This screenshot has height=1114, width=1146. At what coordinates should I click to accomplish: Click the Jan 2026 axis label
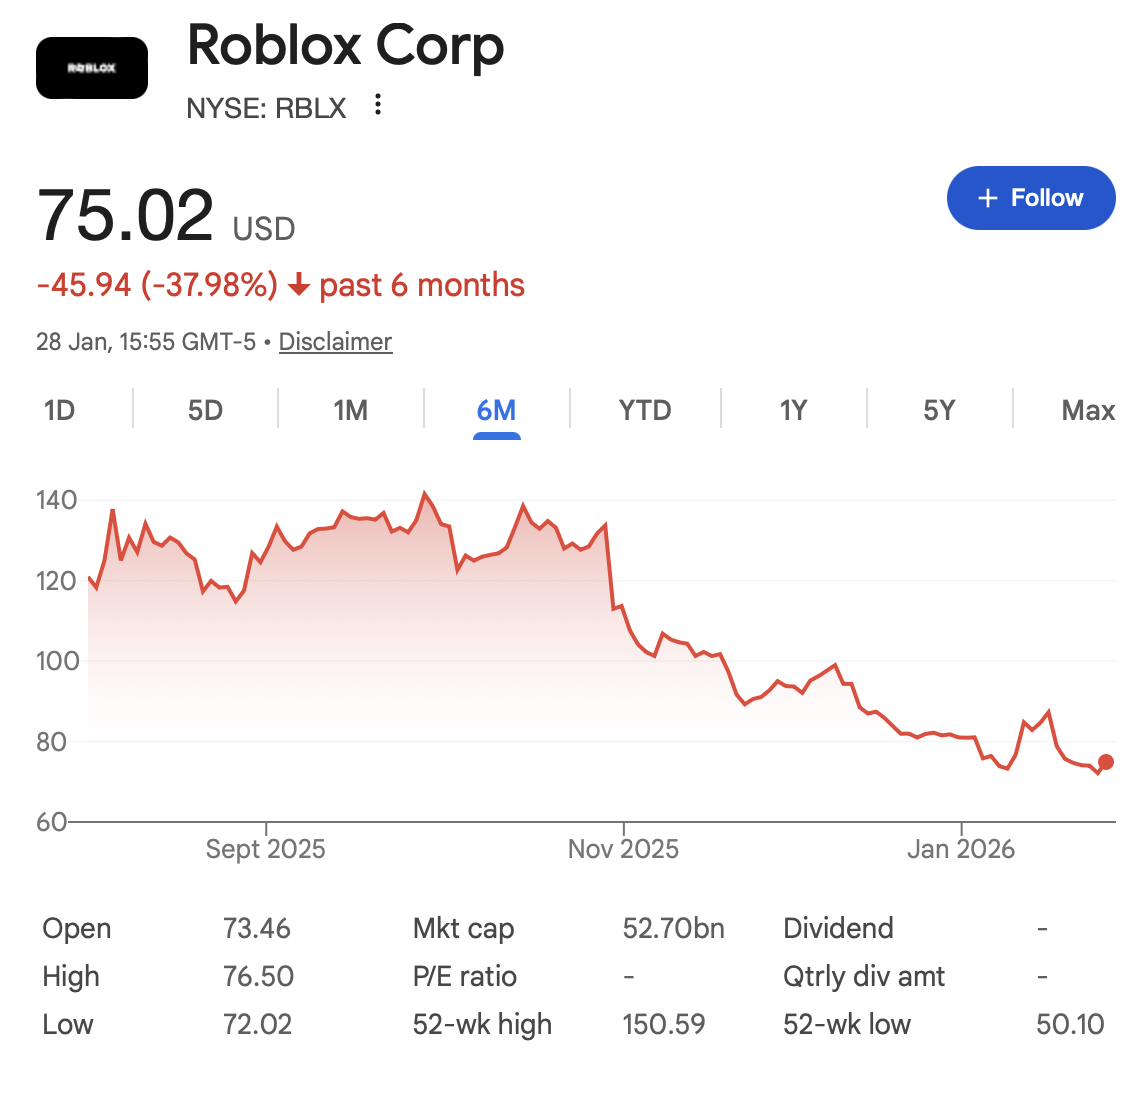coord(961,849)
